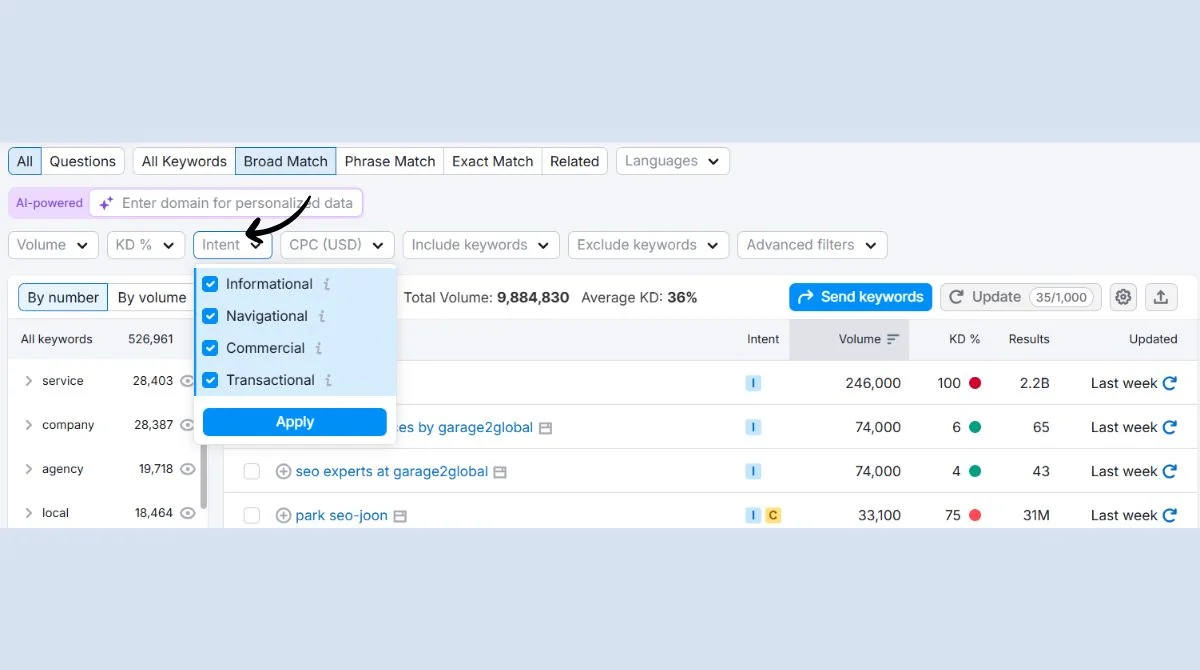Refresh the park seo-joon row
This screenshot has width=1200, height=670.
[1170, 515]
